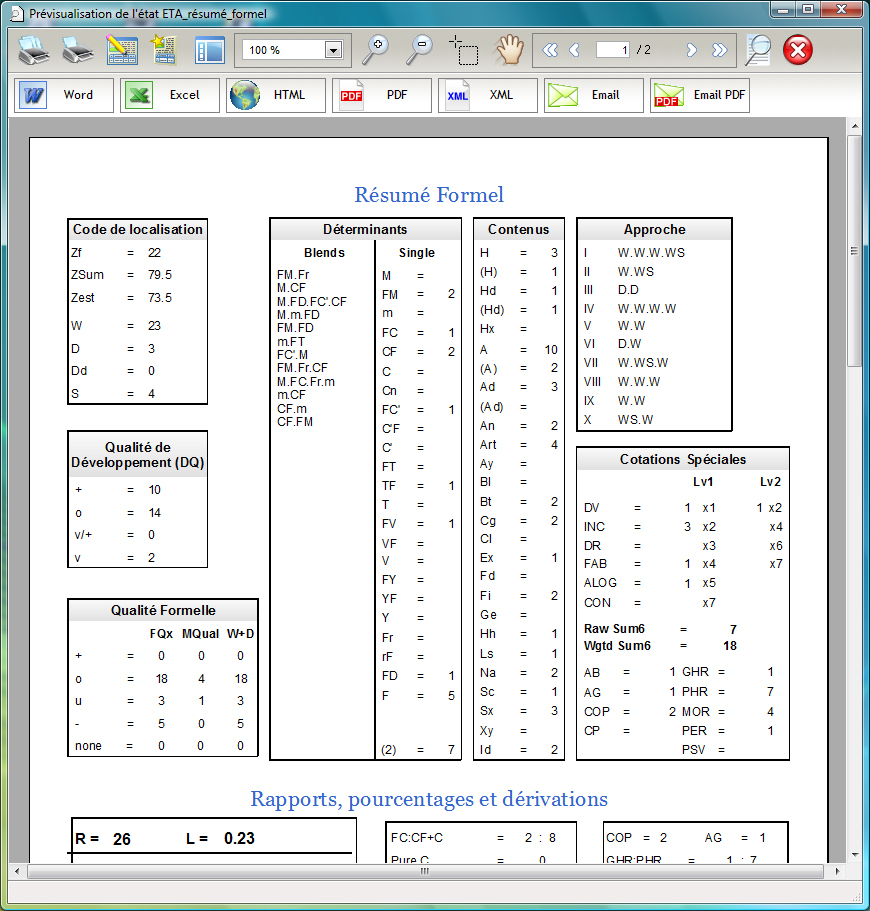This screenshot has height=911, width=870.
Task: Export the report as PDF
Action: [380, 95]
